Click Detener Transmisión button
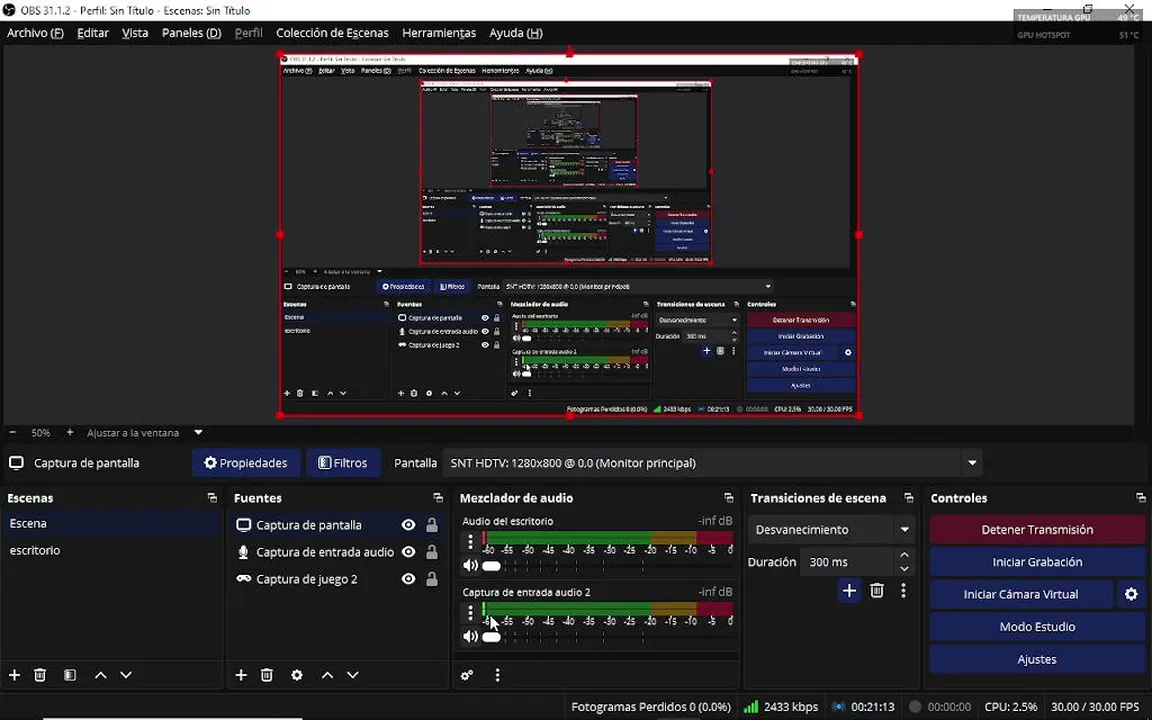Viewport: 1152px width, 720px height. [1037, 529]
